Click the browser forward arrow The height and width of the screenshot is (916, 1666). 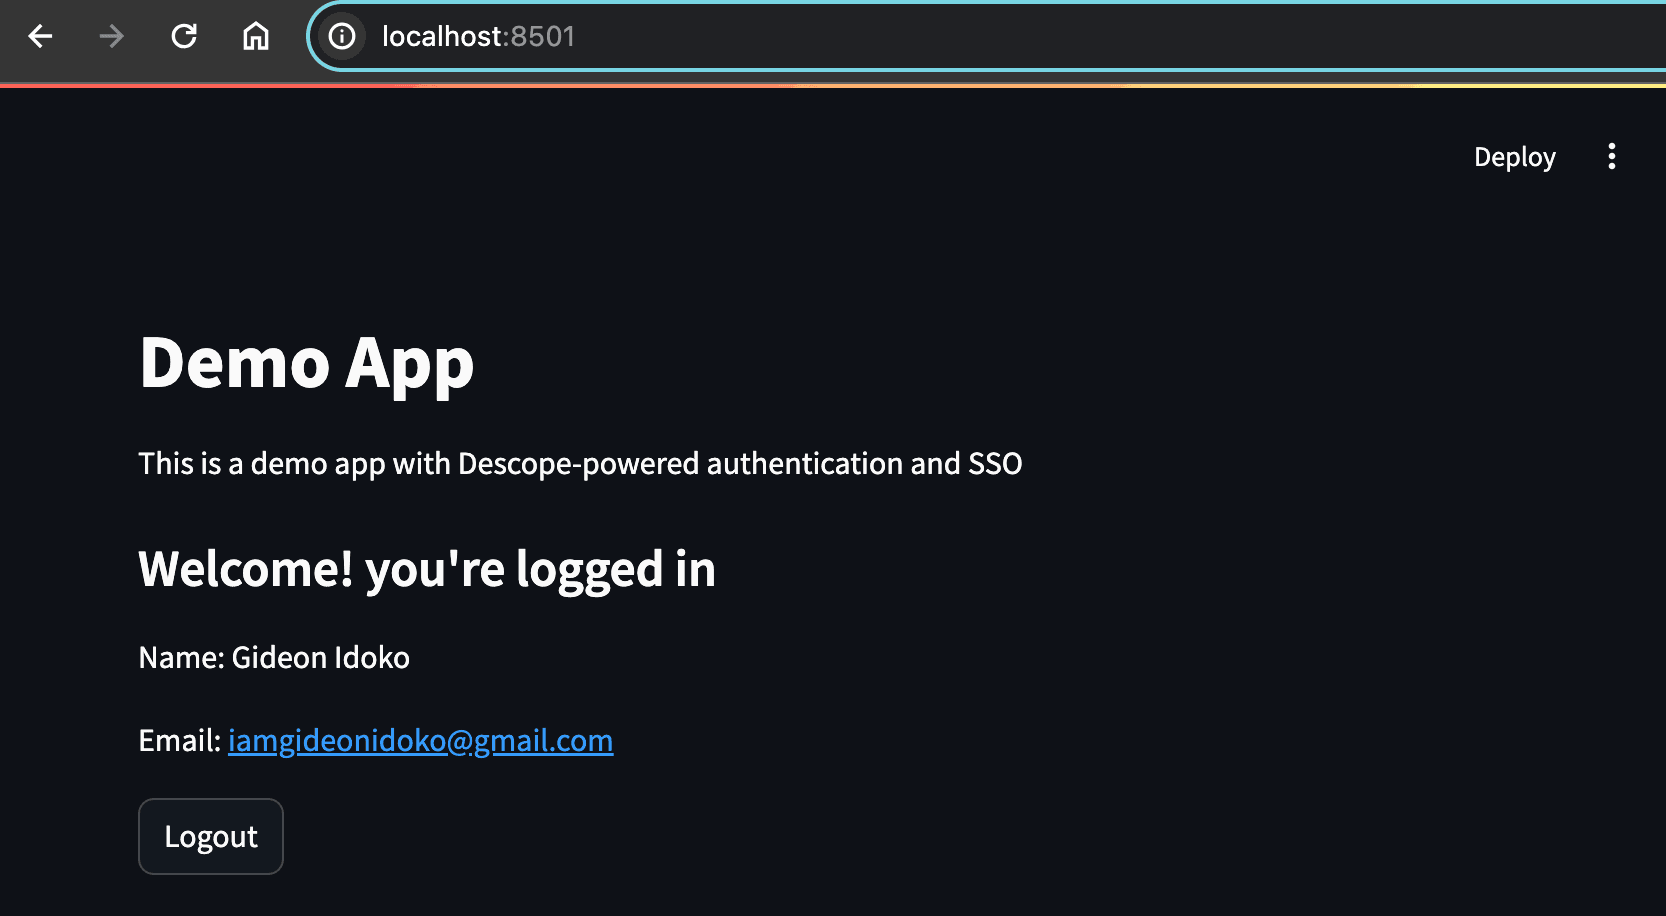pyautogui.click(x=112, y=37)
